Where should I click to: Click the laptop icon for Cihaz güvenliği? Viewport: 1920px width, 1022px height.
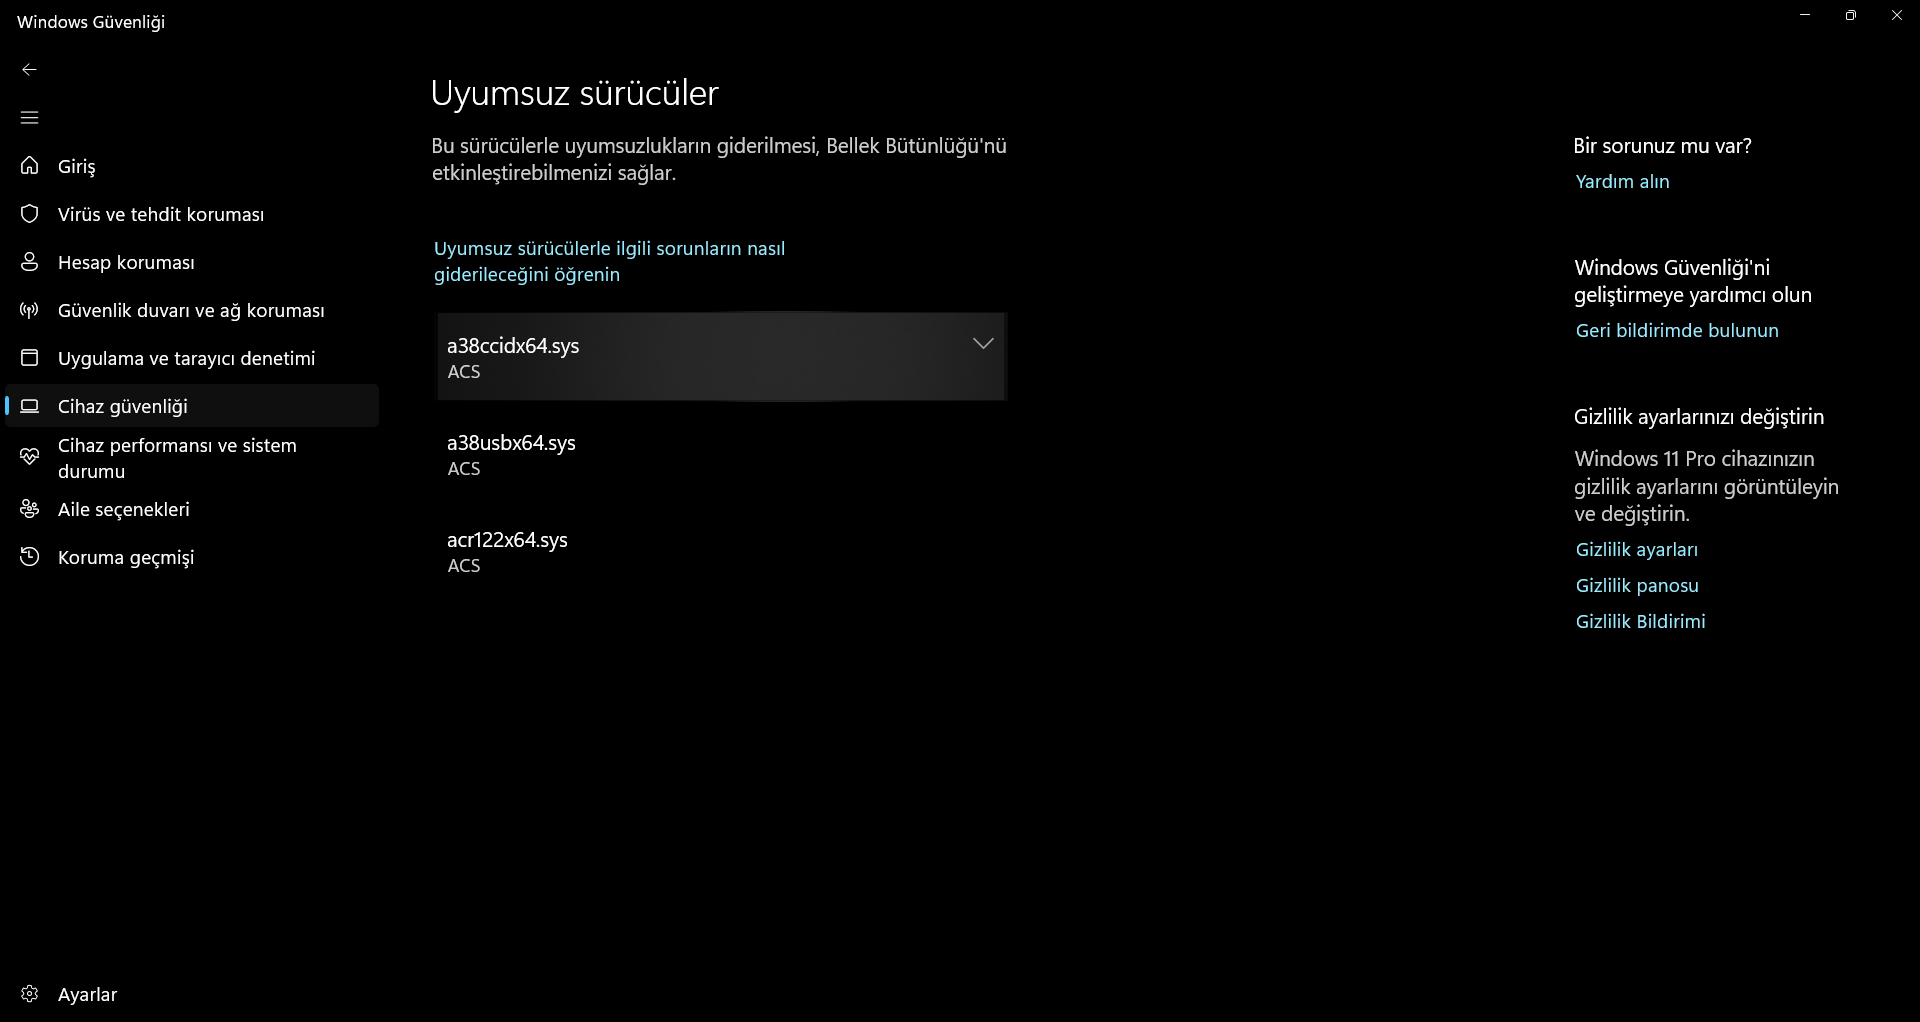(x=30, y=406)
